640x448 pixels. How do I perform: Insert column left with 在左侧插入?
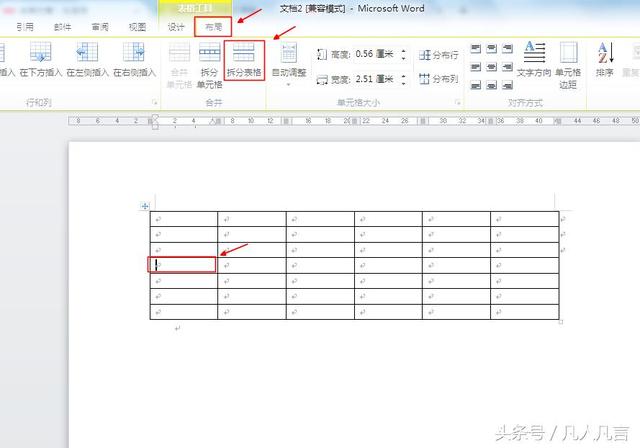pos(87,60)
